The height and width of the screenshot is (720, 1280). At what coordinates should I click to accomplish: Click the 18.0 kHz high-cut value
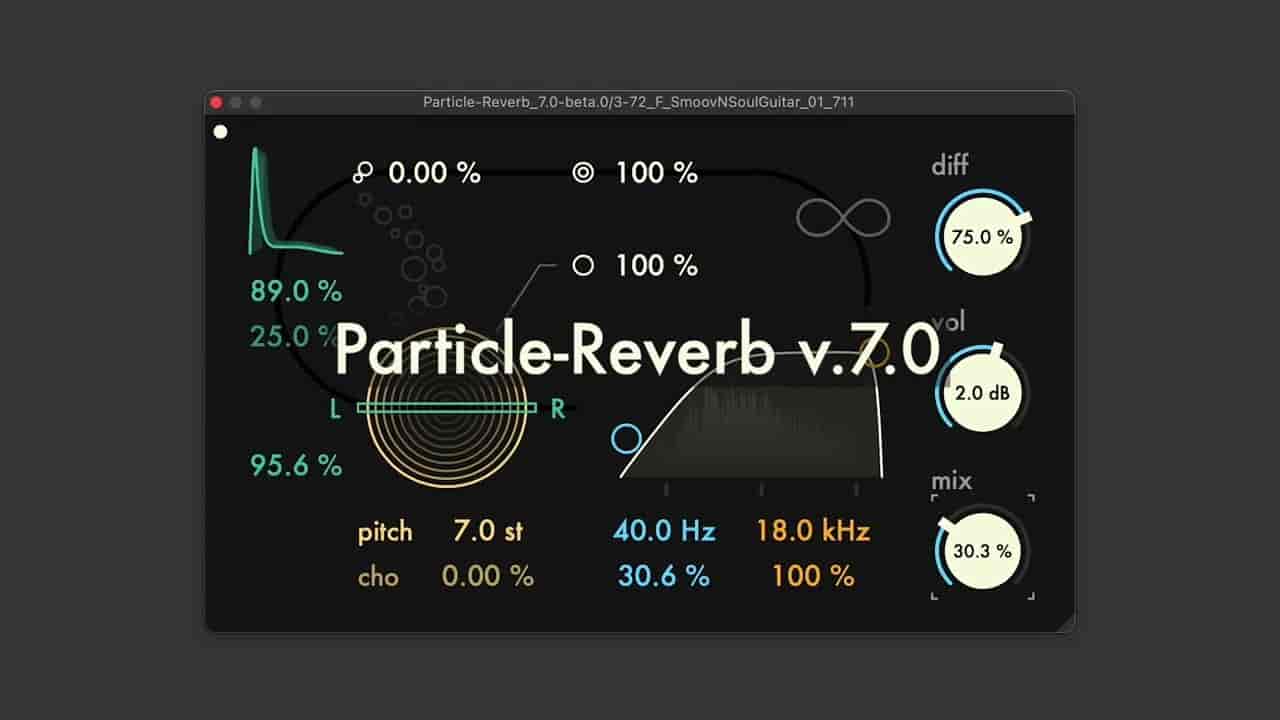(x=813, y=531)
